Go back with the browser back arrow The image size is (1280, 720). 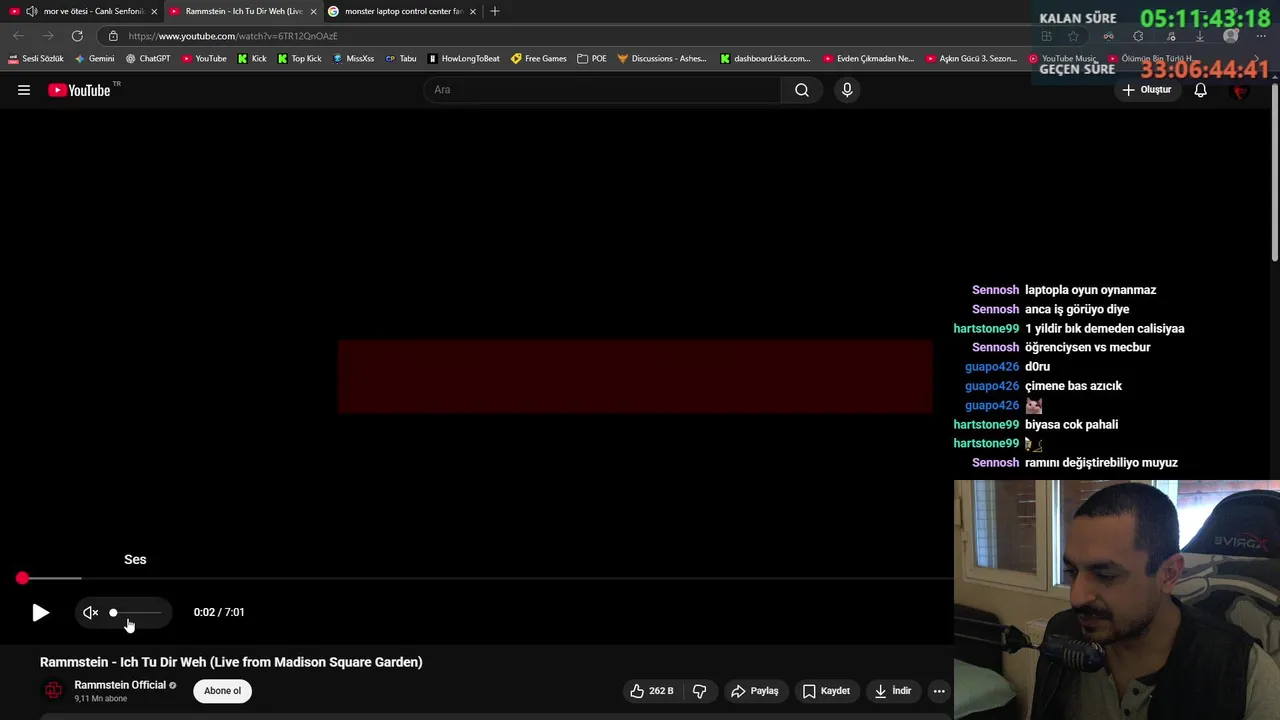(18, 36)
